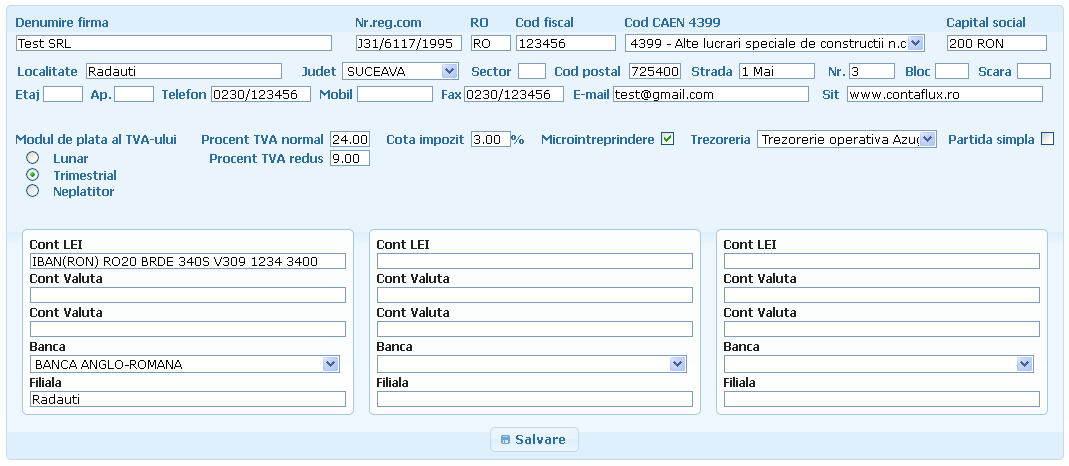Expand the Judet SUCEAVA dropdown
This screenshot has height=466, width=1069.
click(400, 71)
